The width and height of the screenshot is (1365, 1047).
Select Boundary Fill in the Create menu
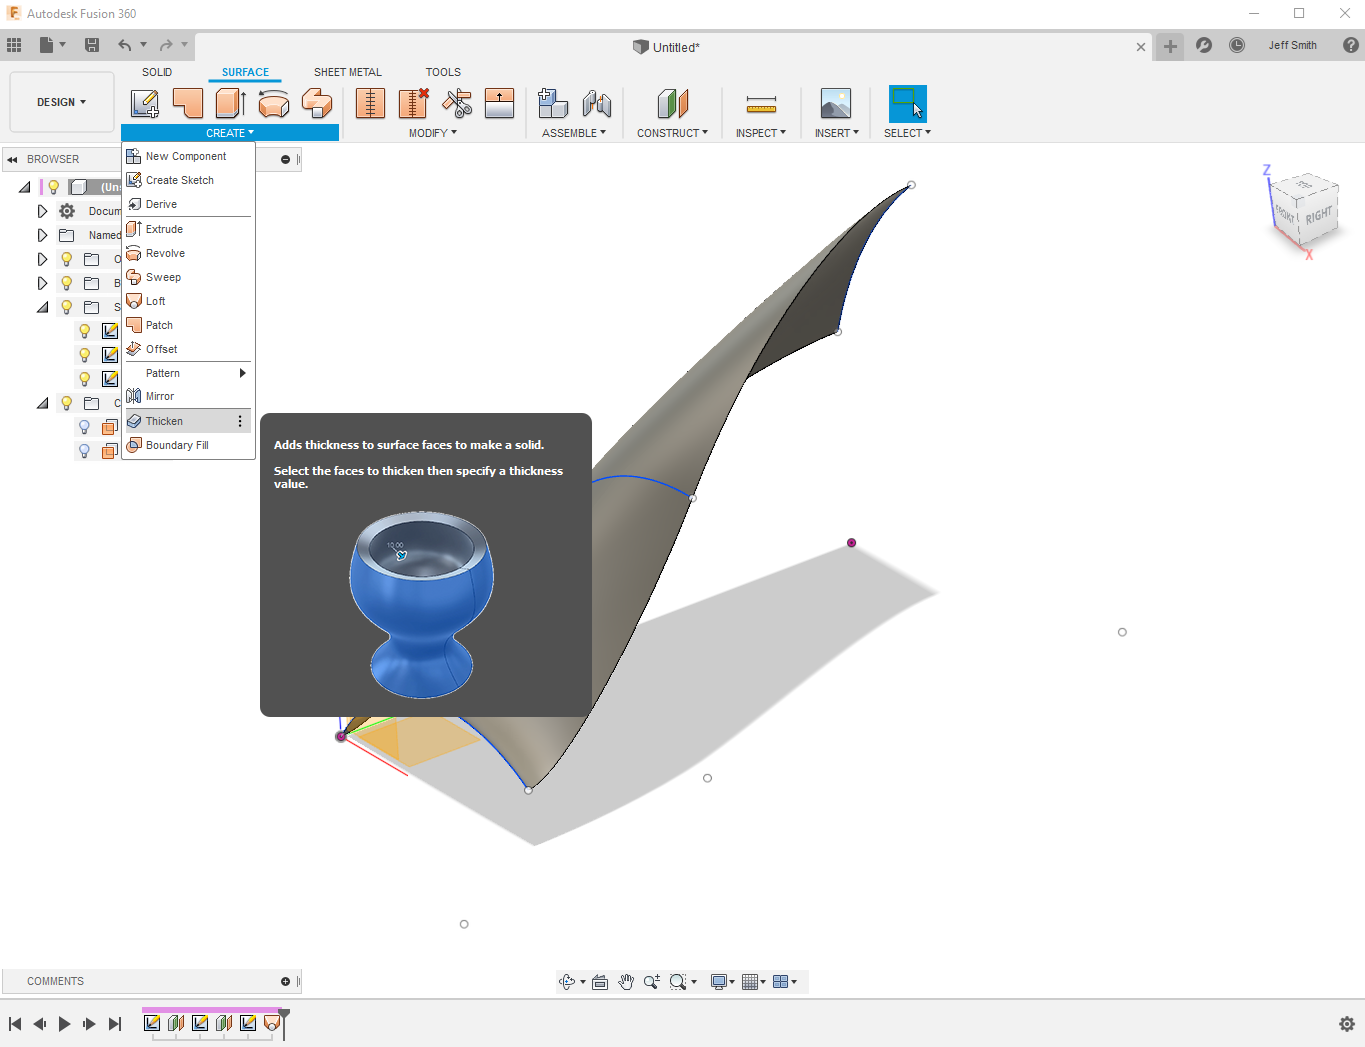point(177,445)
